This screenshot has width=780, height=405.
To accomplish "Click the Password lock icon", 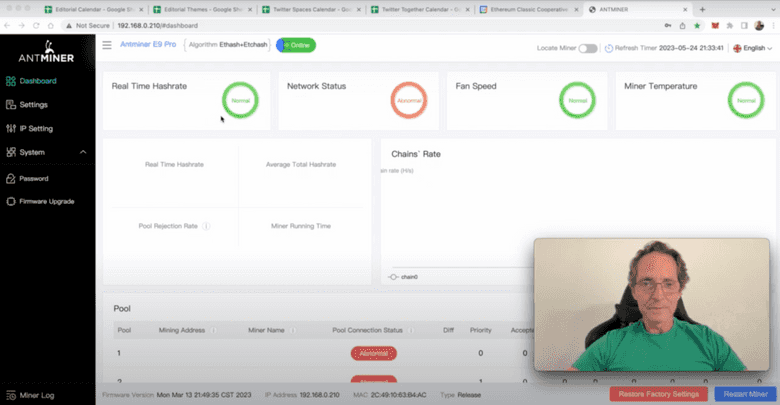I will [x=11, y=178].
